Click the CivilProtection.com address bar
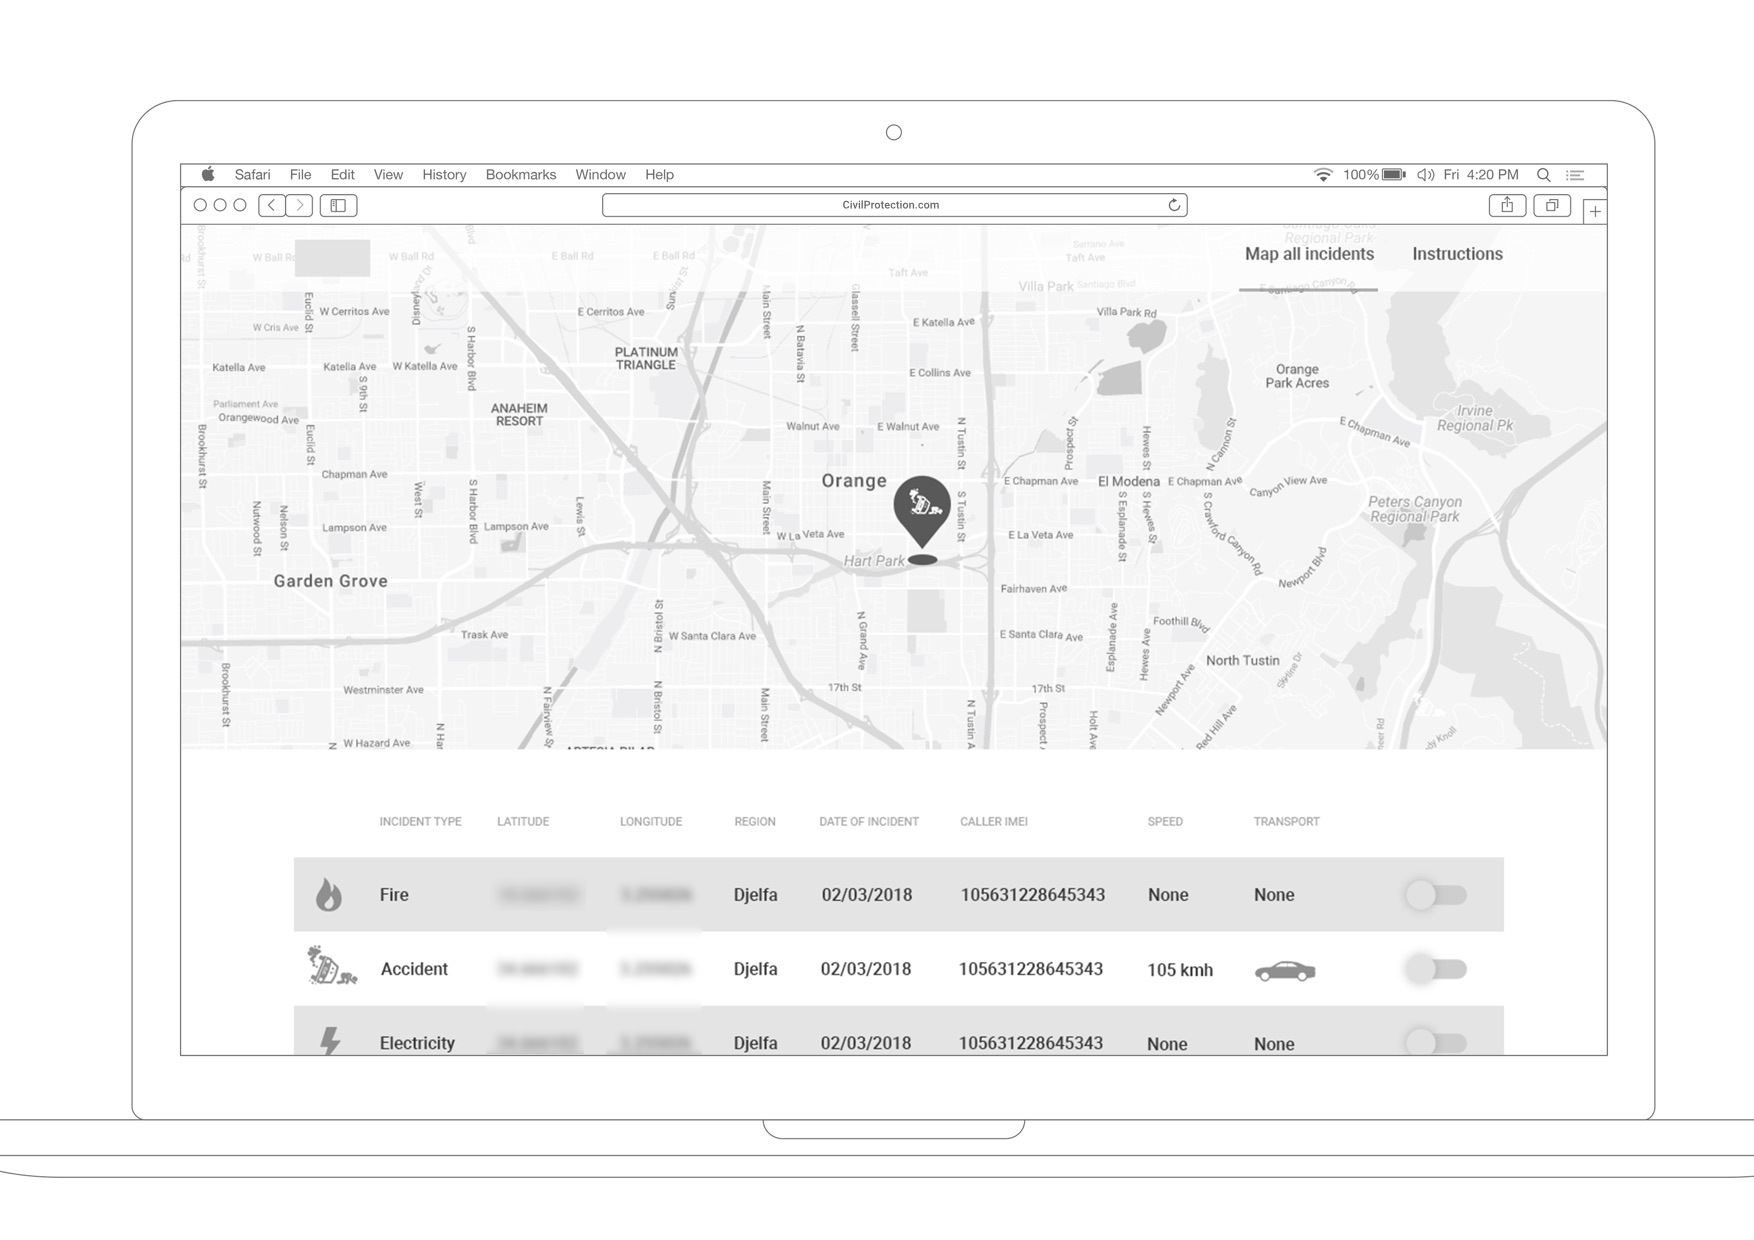 pos(894,205)
